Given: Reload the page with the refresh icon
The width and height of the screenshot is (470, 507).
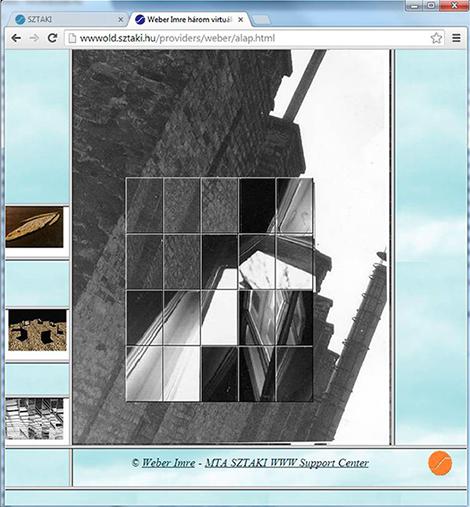Looking at the screenshot, I should 52,38.
